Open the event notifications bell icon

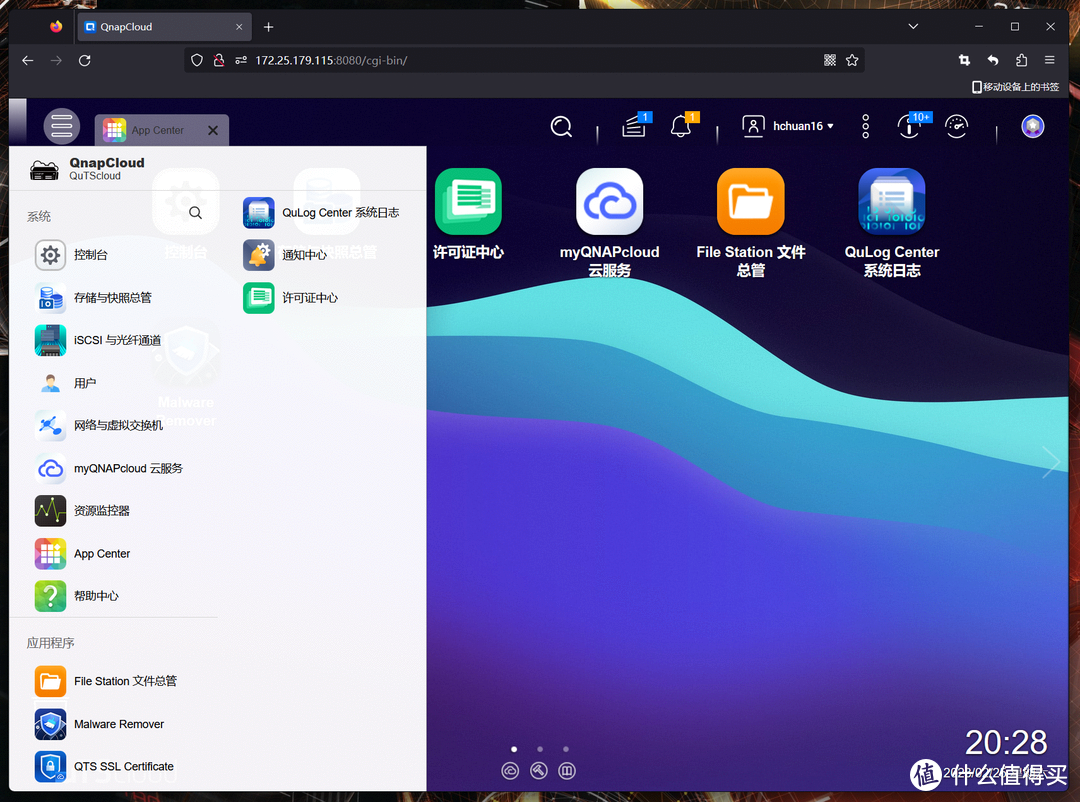tap(682, 126)
